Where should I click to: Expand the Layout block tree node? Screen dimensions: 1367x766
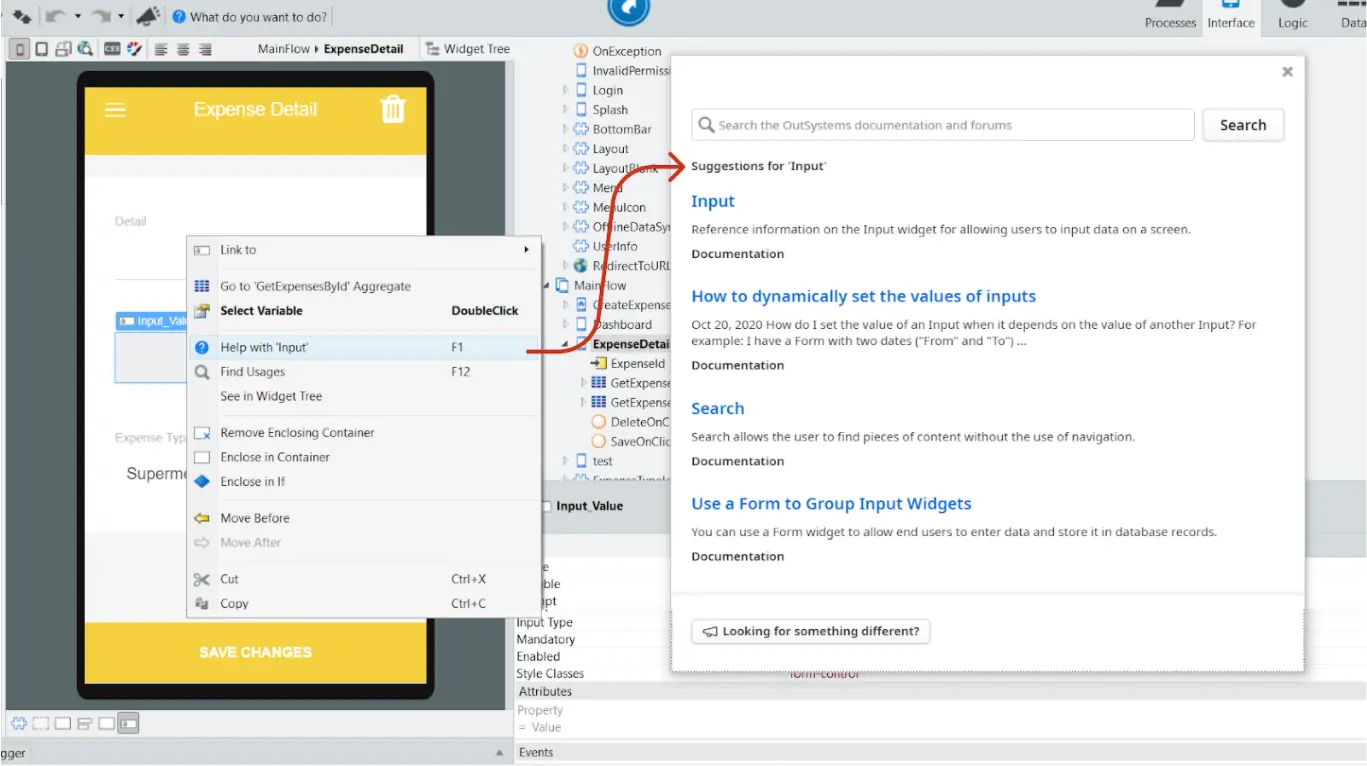[566, 149]
